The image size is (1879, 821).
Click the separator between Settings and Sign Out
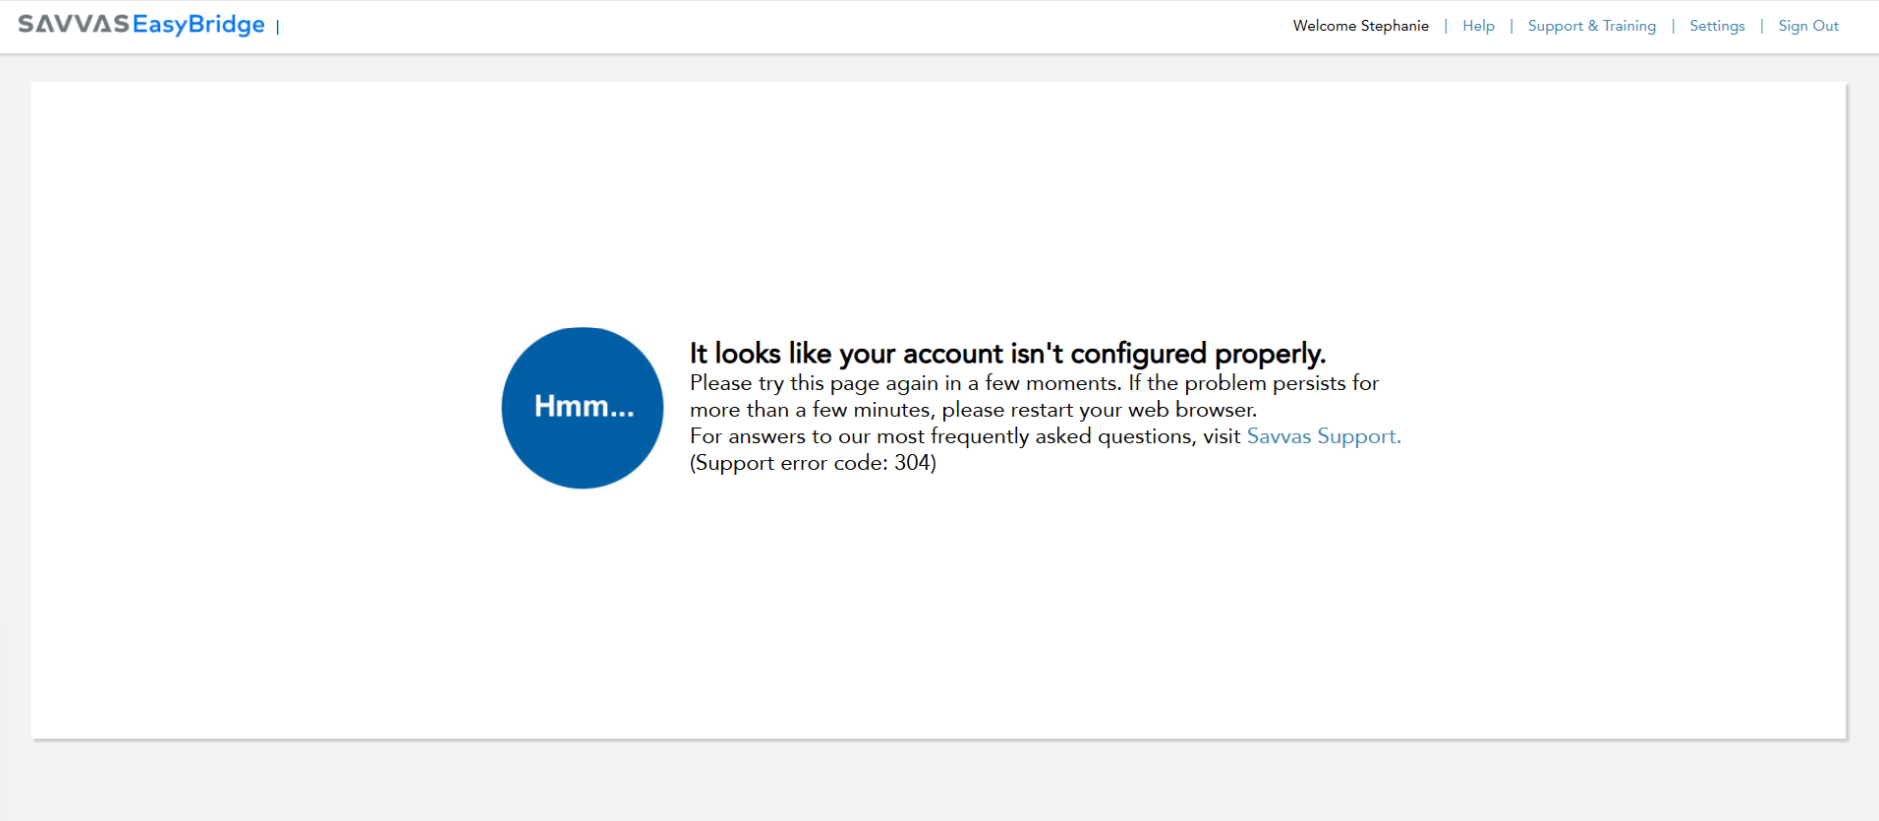(x=1761, y=26)
